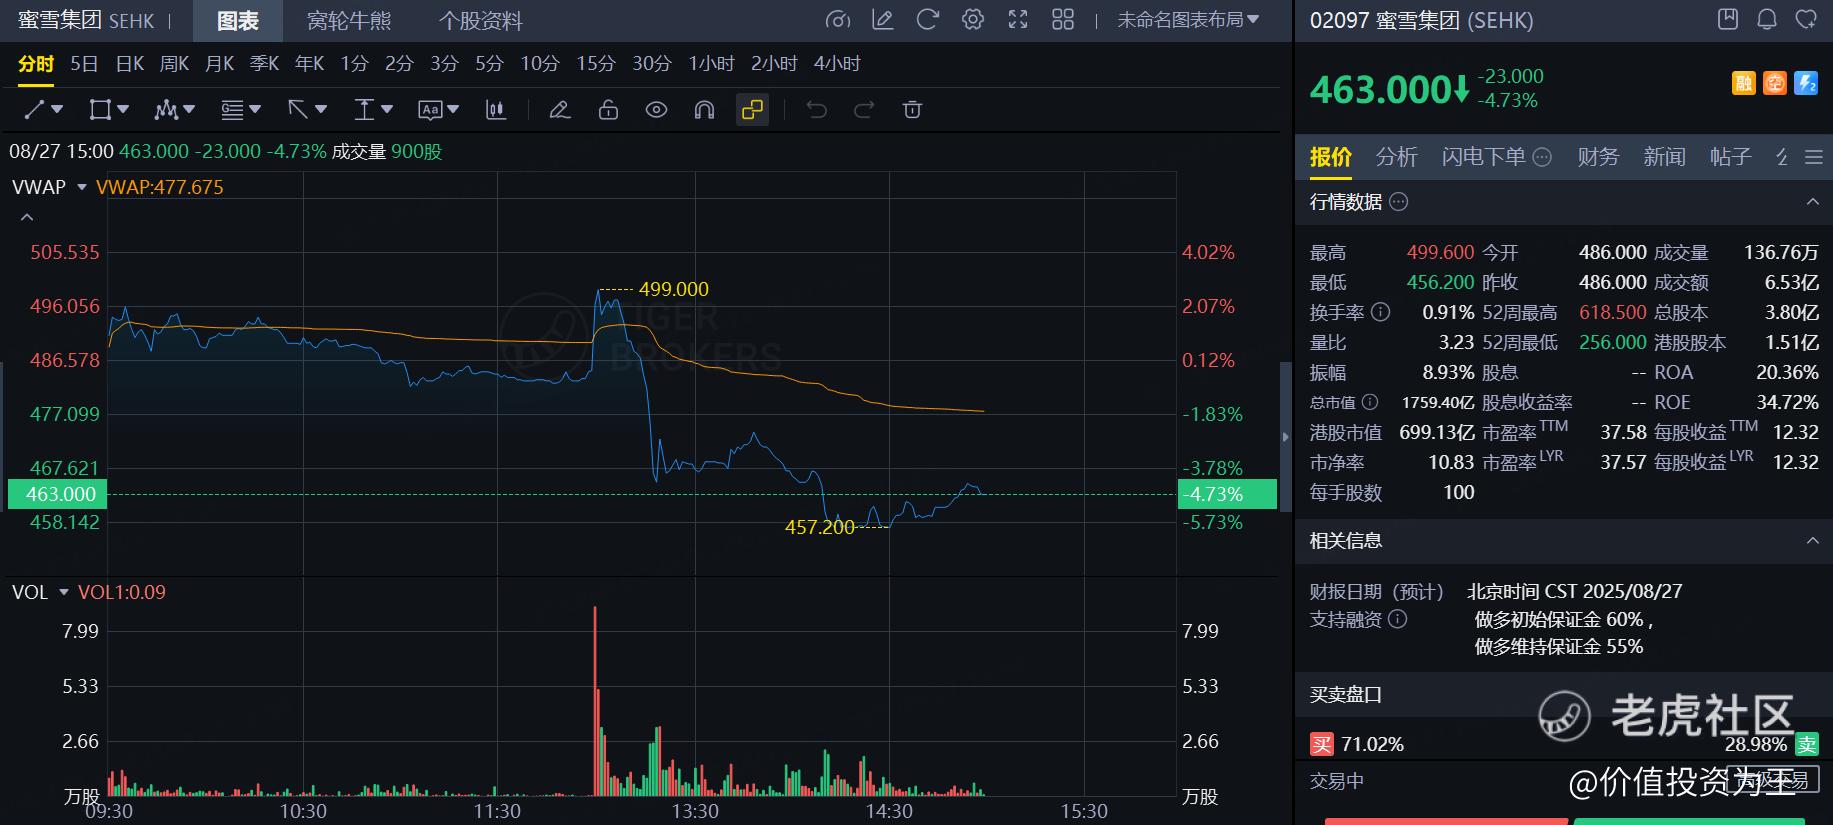The height and width of the screenshot is (825, 1833).
Task: Collapse the 行情数据 section
Action: pyautogui.click(x=1813, y=202)
